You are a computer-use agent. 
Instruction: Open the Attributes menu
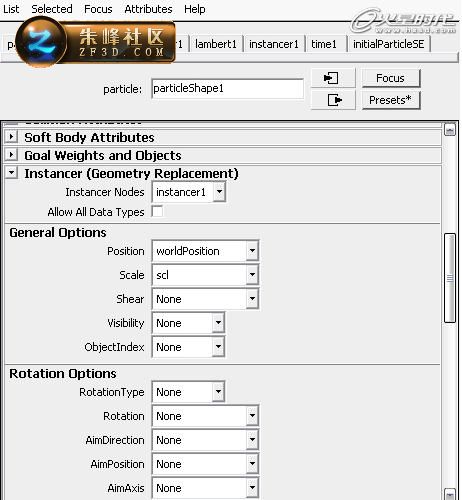[148, 9]
